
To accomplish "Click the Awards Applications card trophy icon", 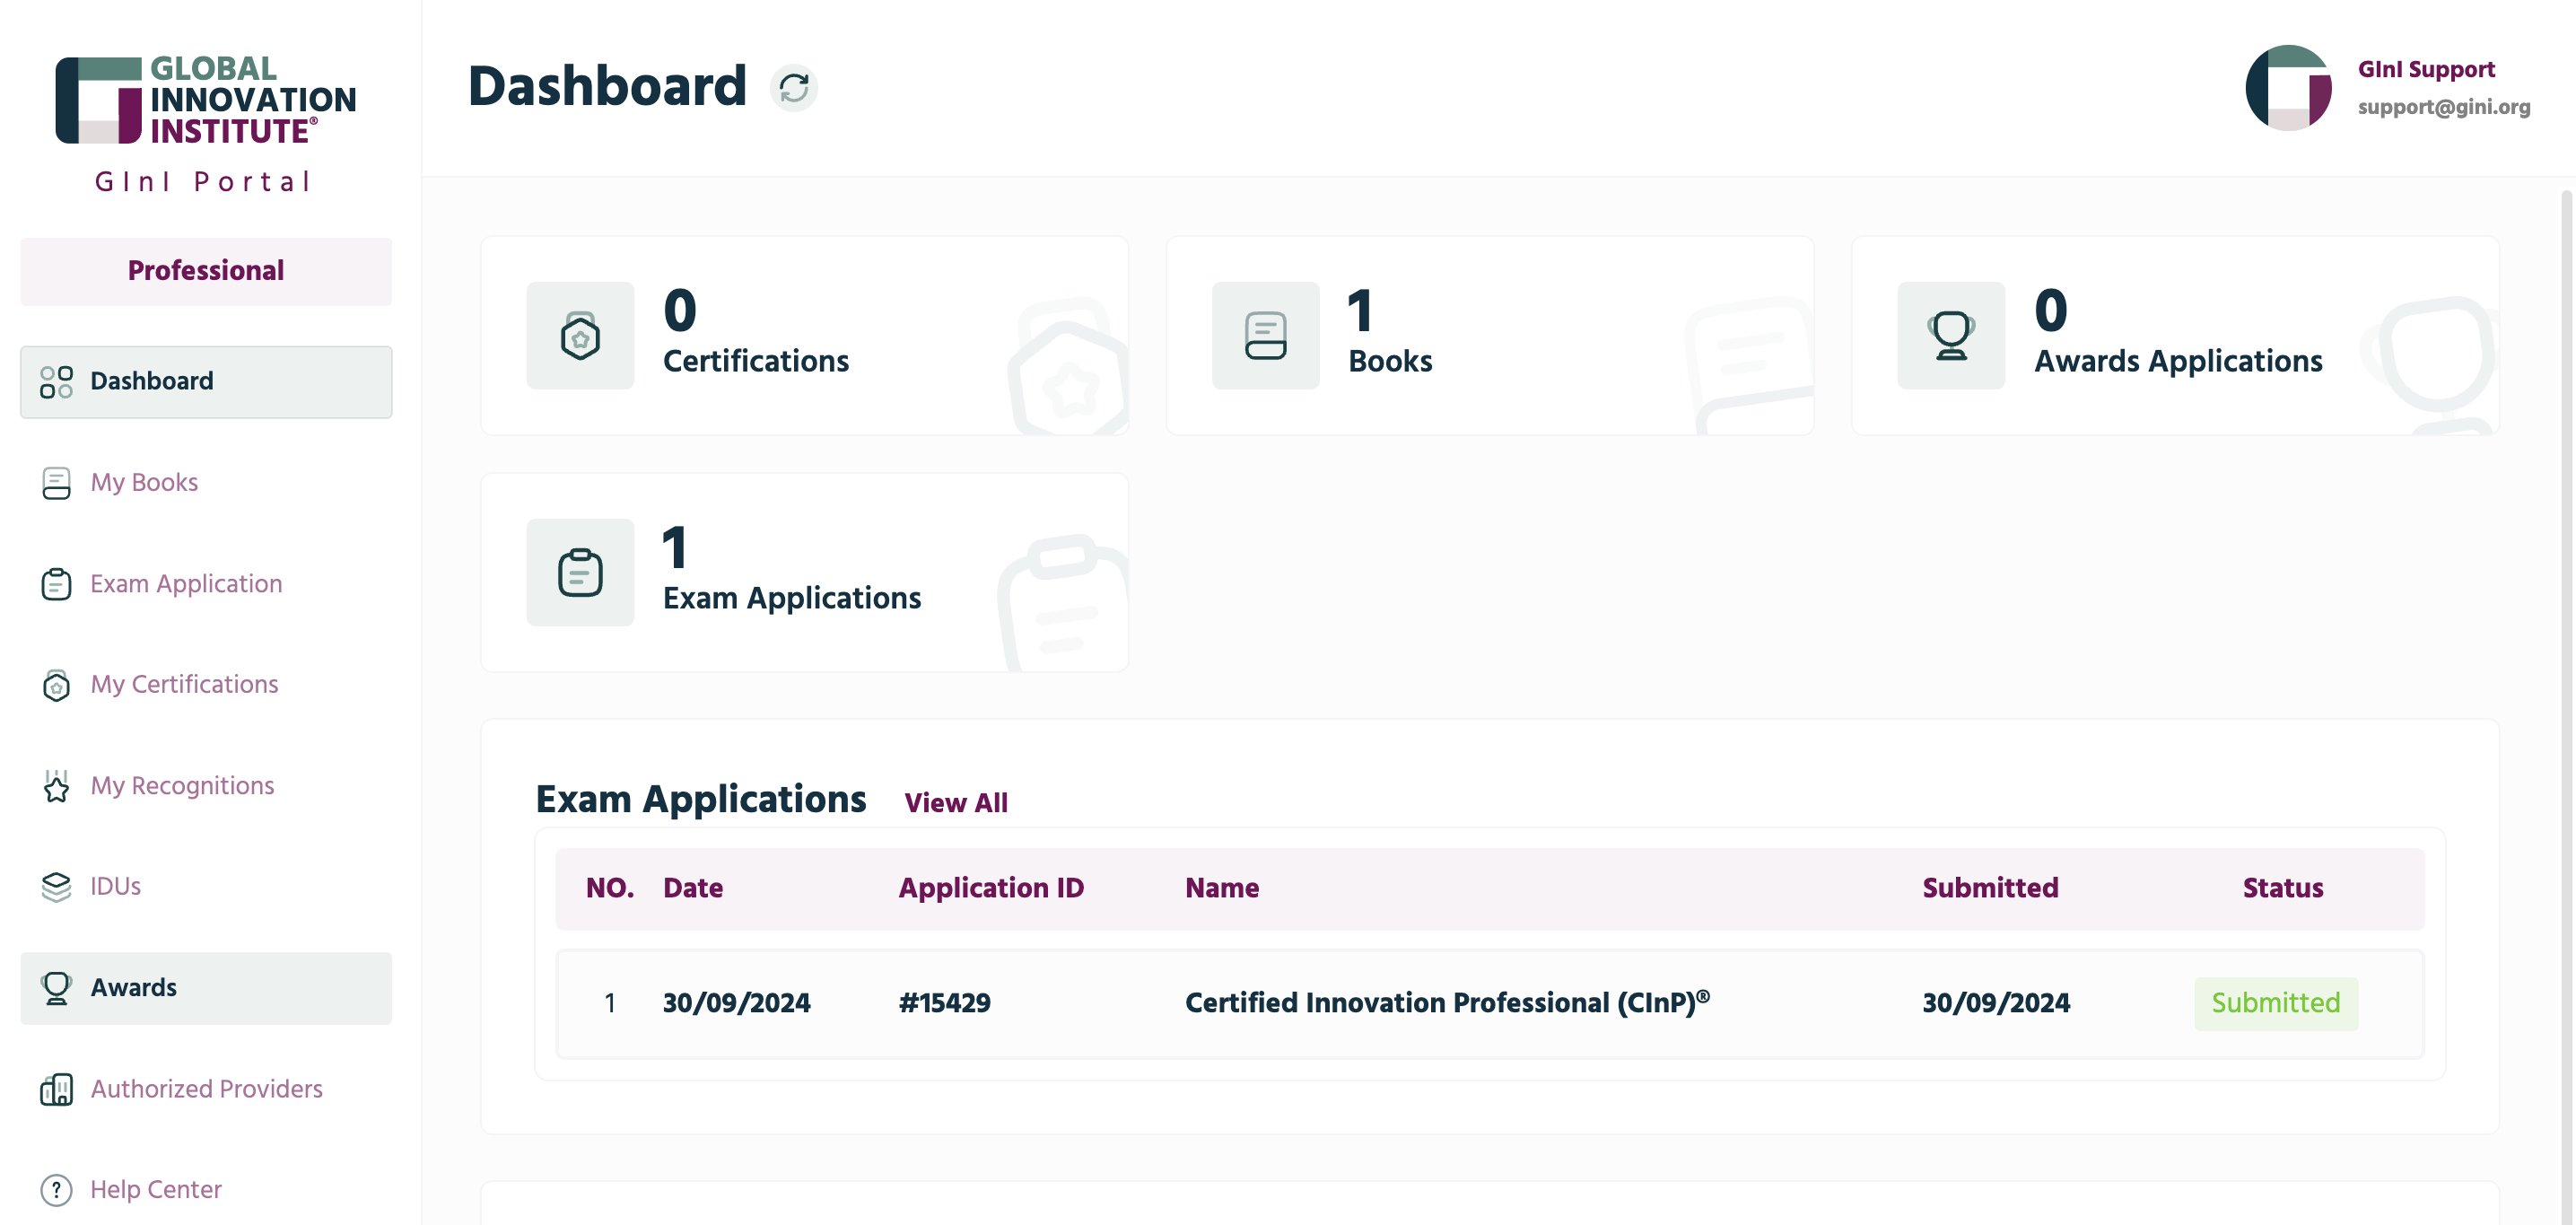I will (1951, 336).
